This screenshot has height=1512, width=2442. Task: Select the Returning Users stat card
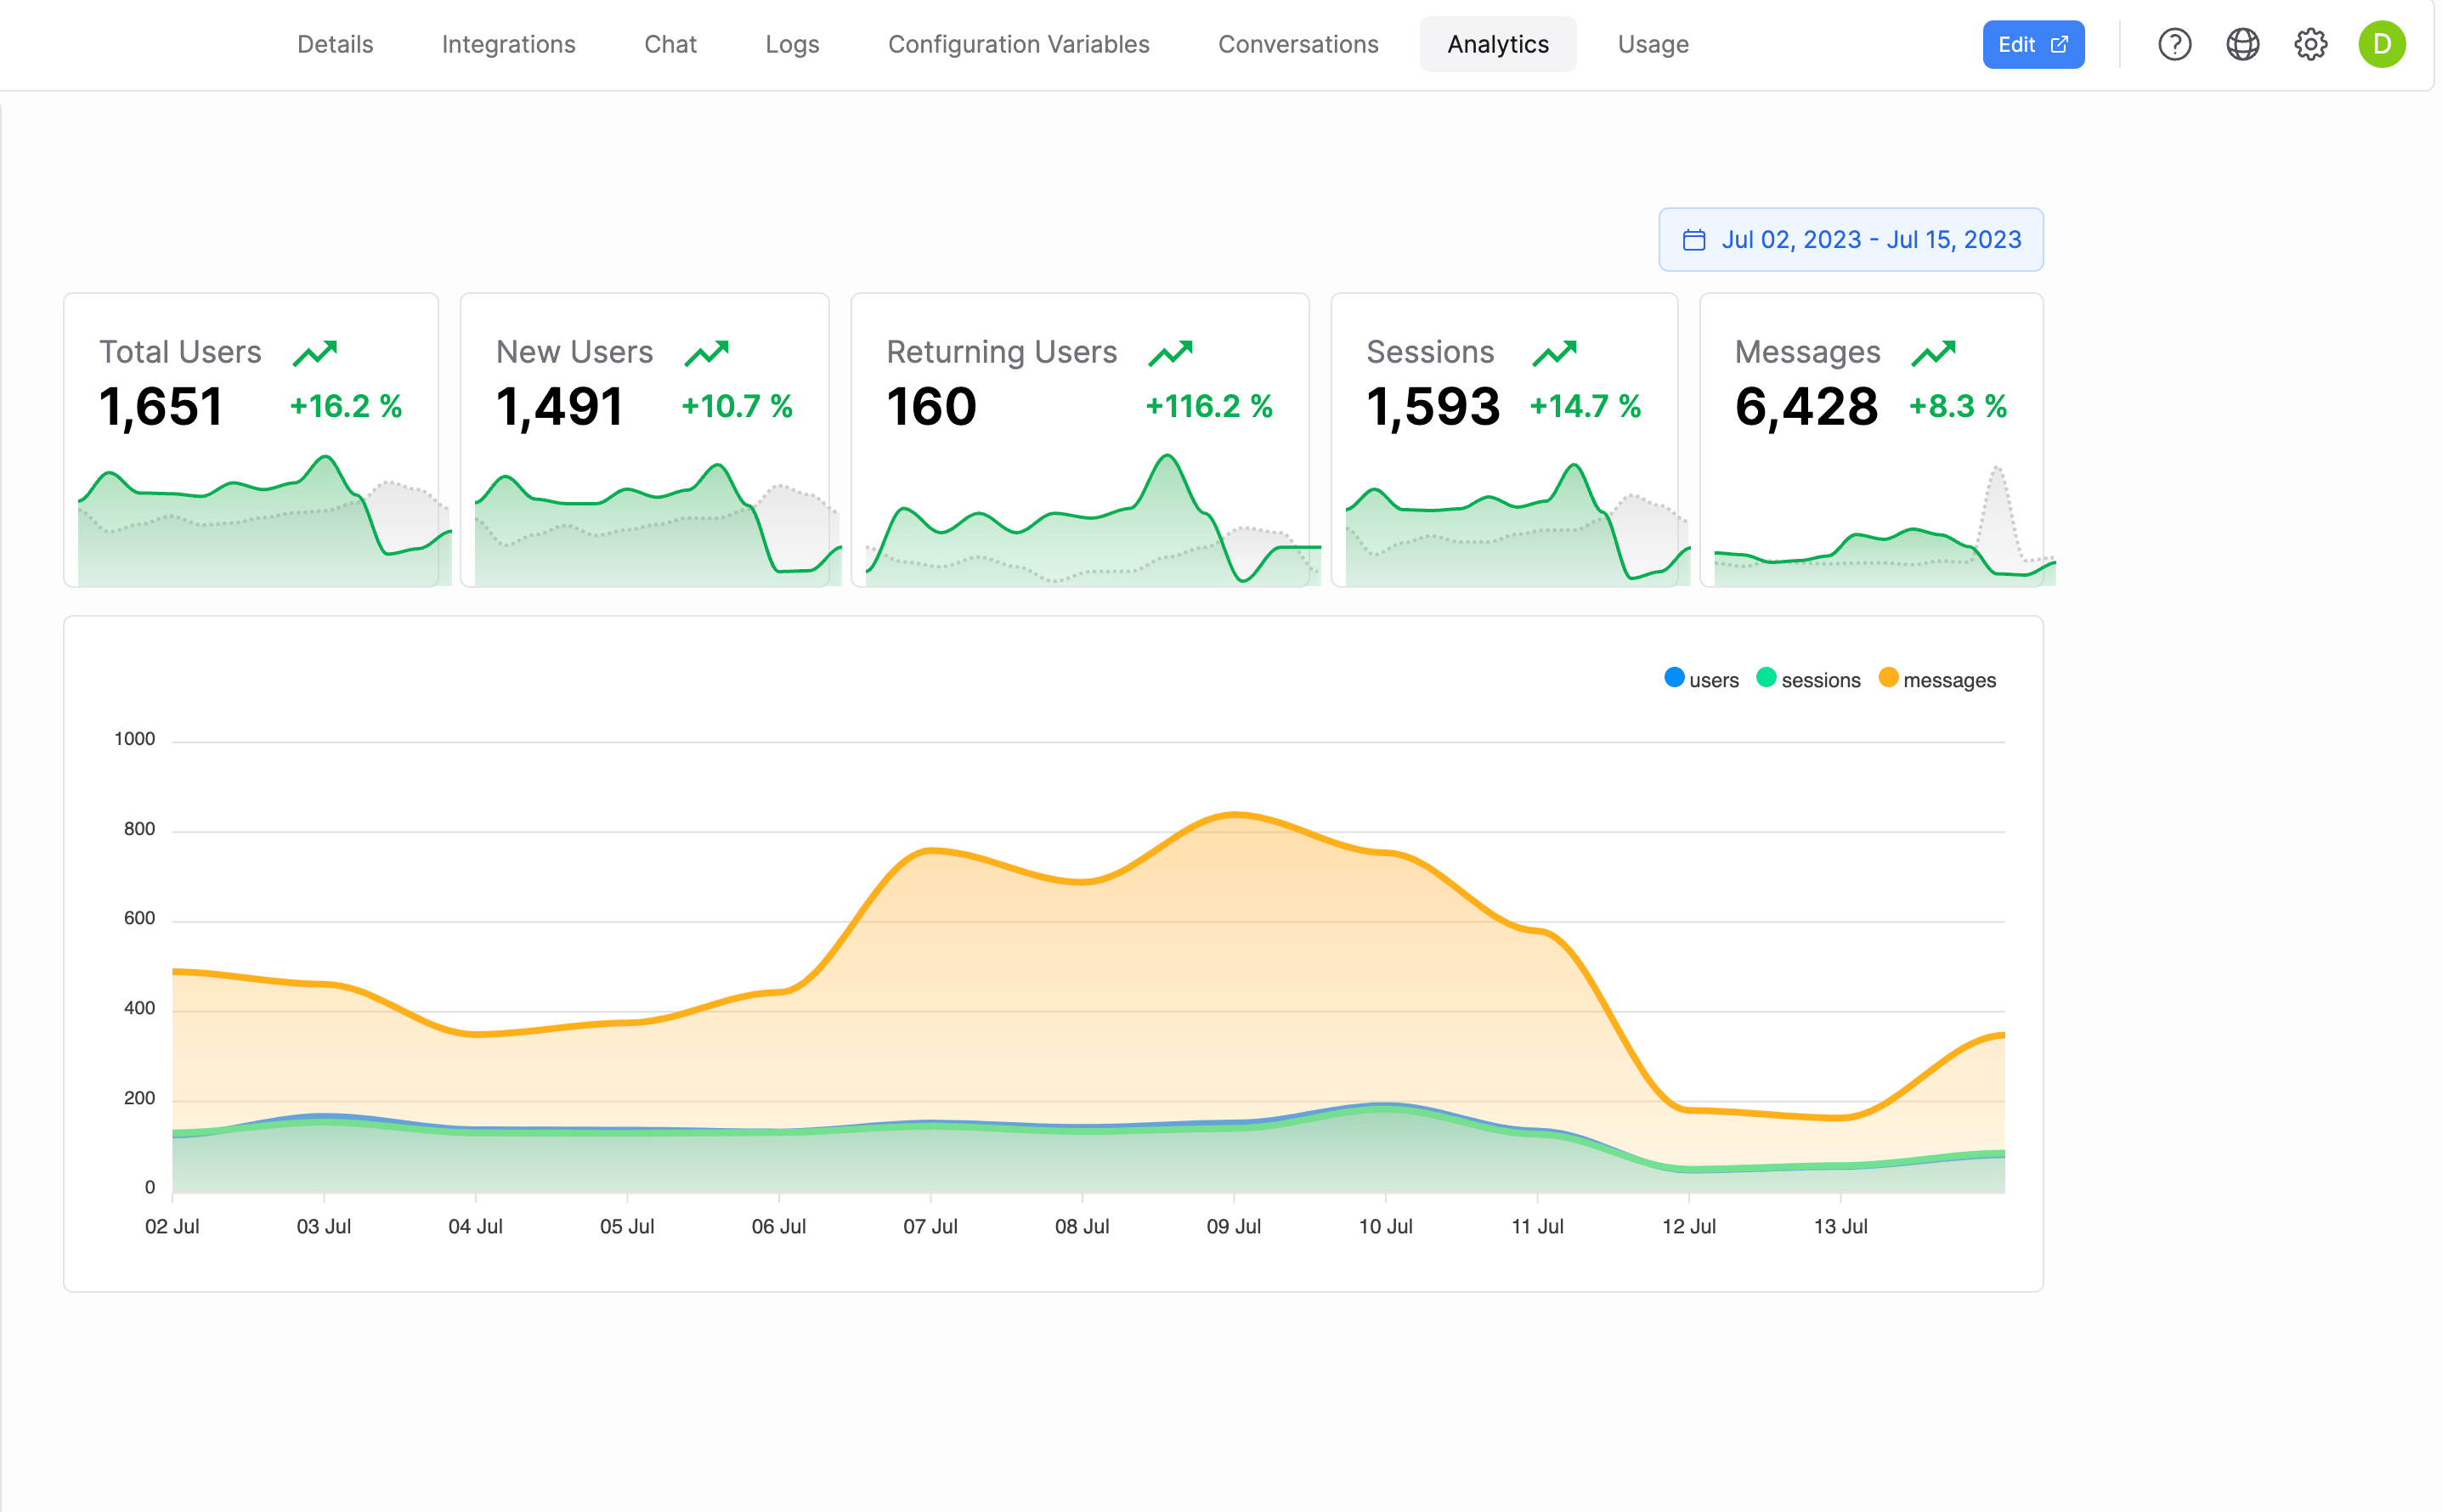pyautogui.click(x=1080, y=440)
